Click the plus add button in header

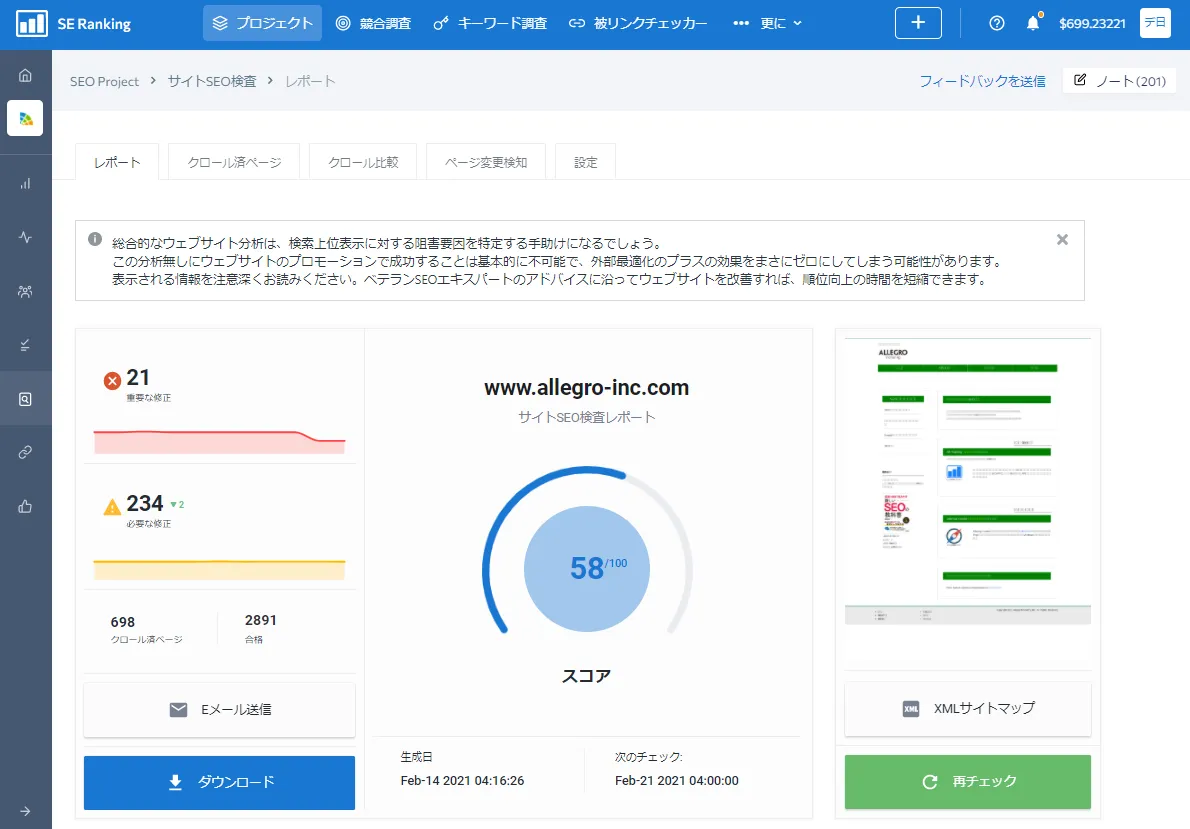(x=918, y=23)
